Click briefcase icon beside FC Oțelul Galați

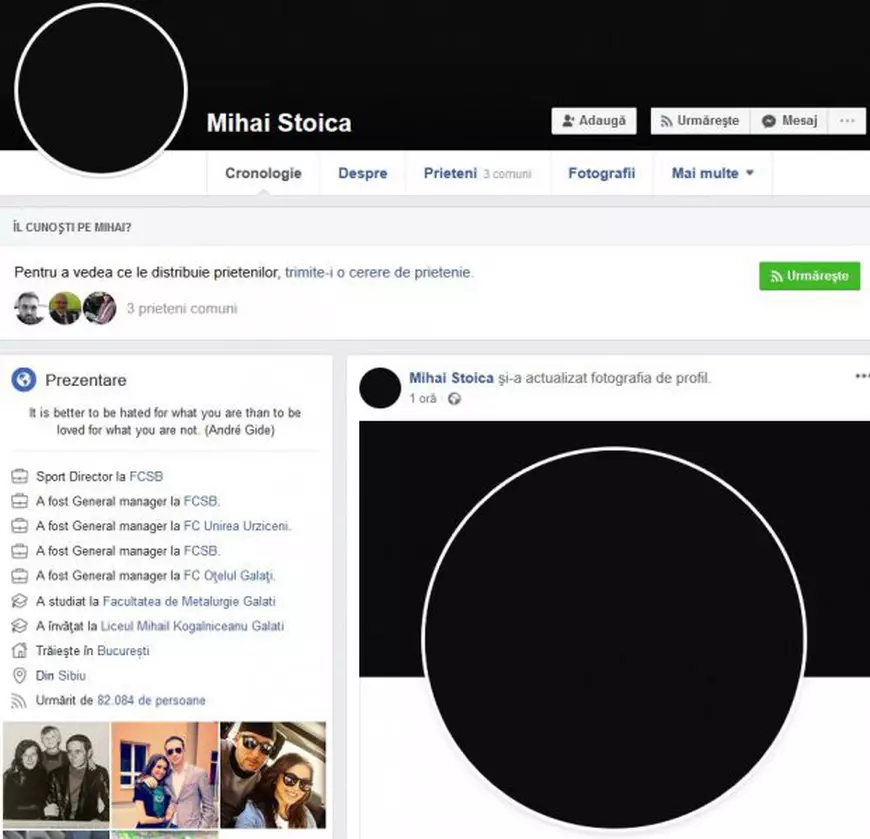point(19,576)
